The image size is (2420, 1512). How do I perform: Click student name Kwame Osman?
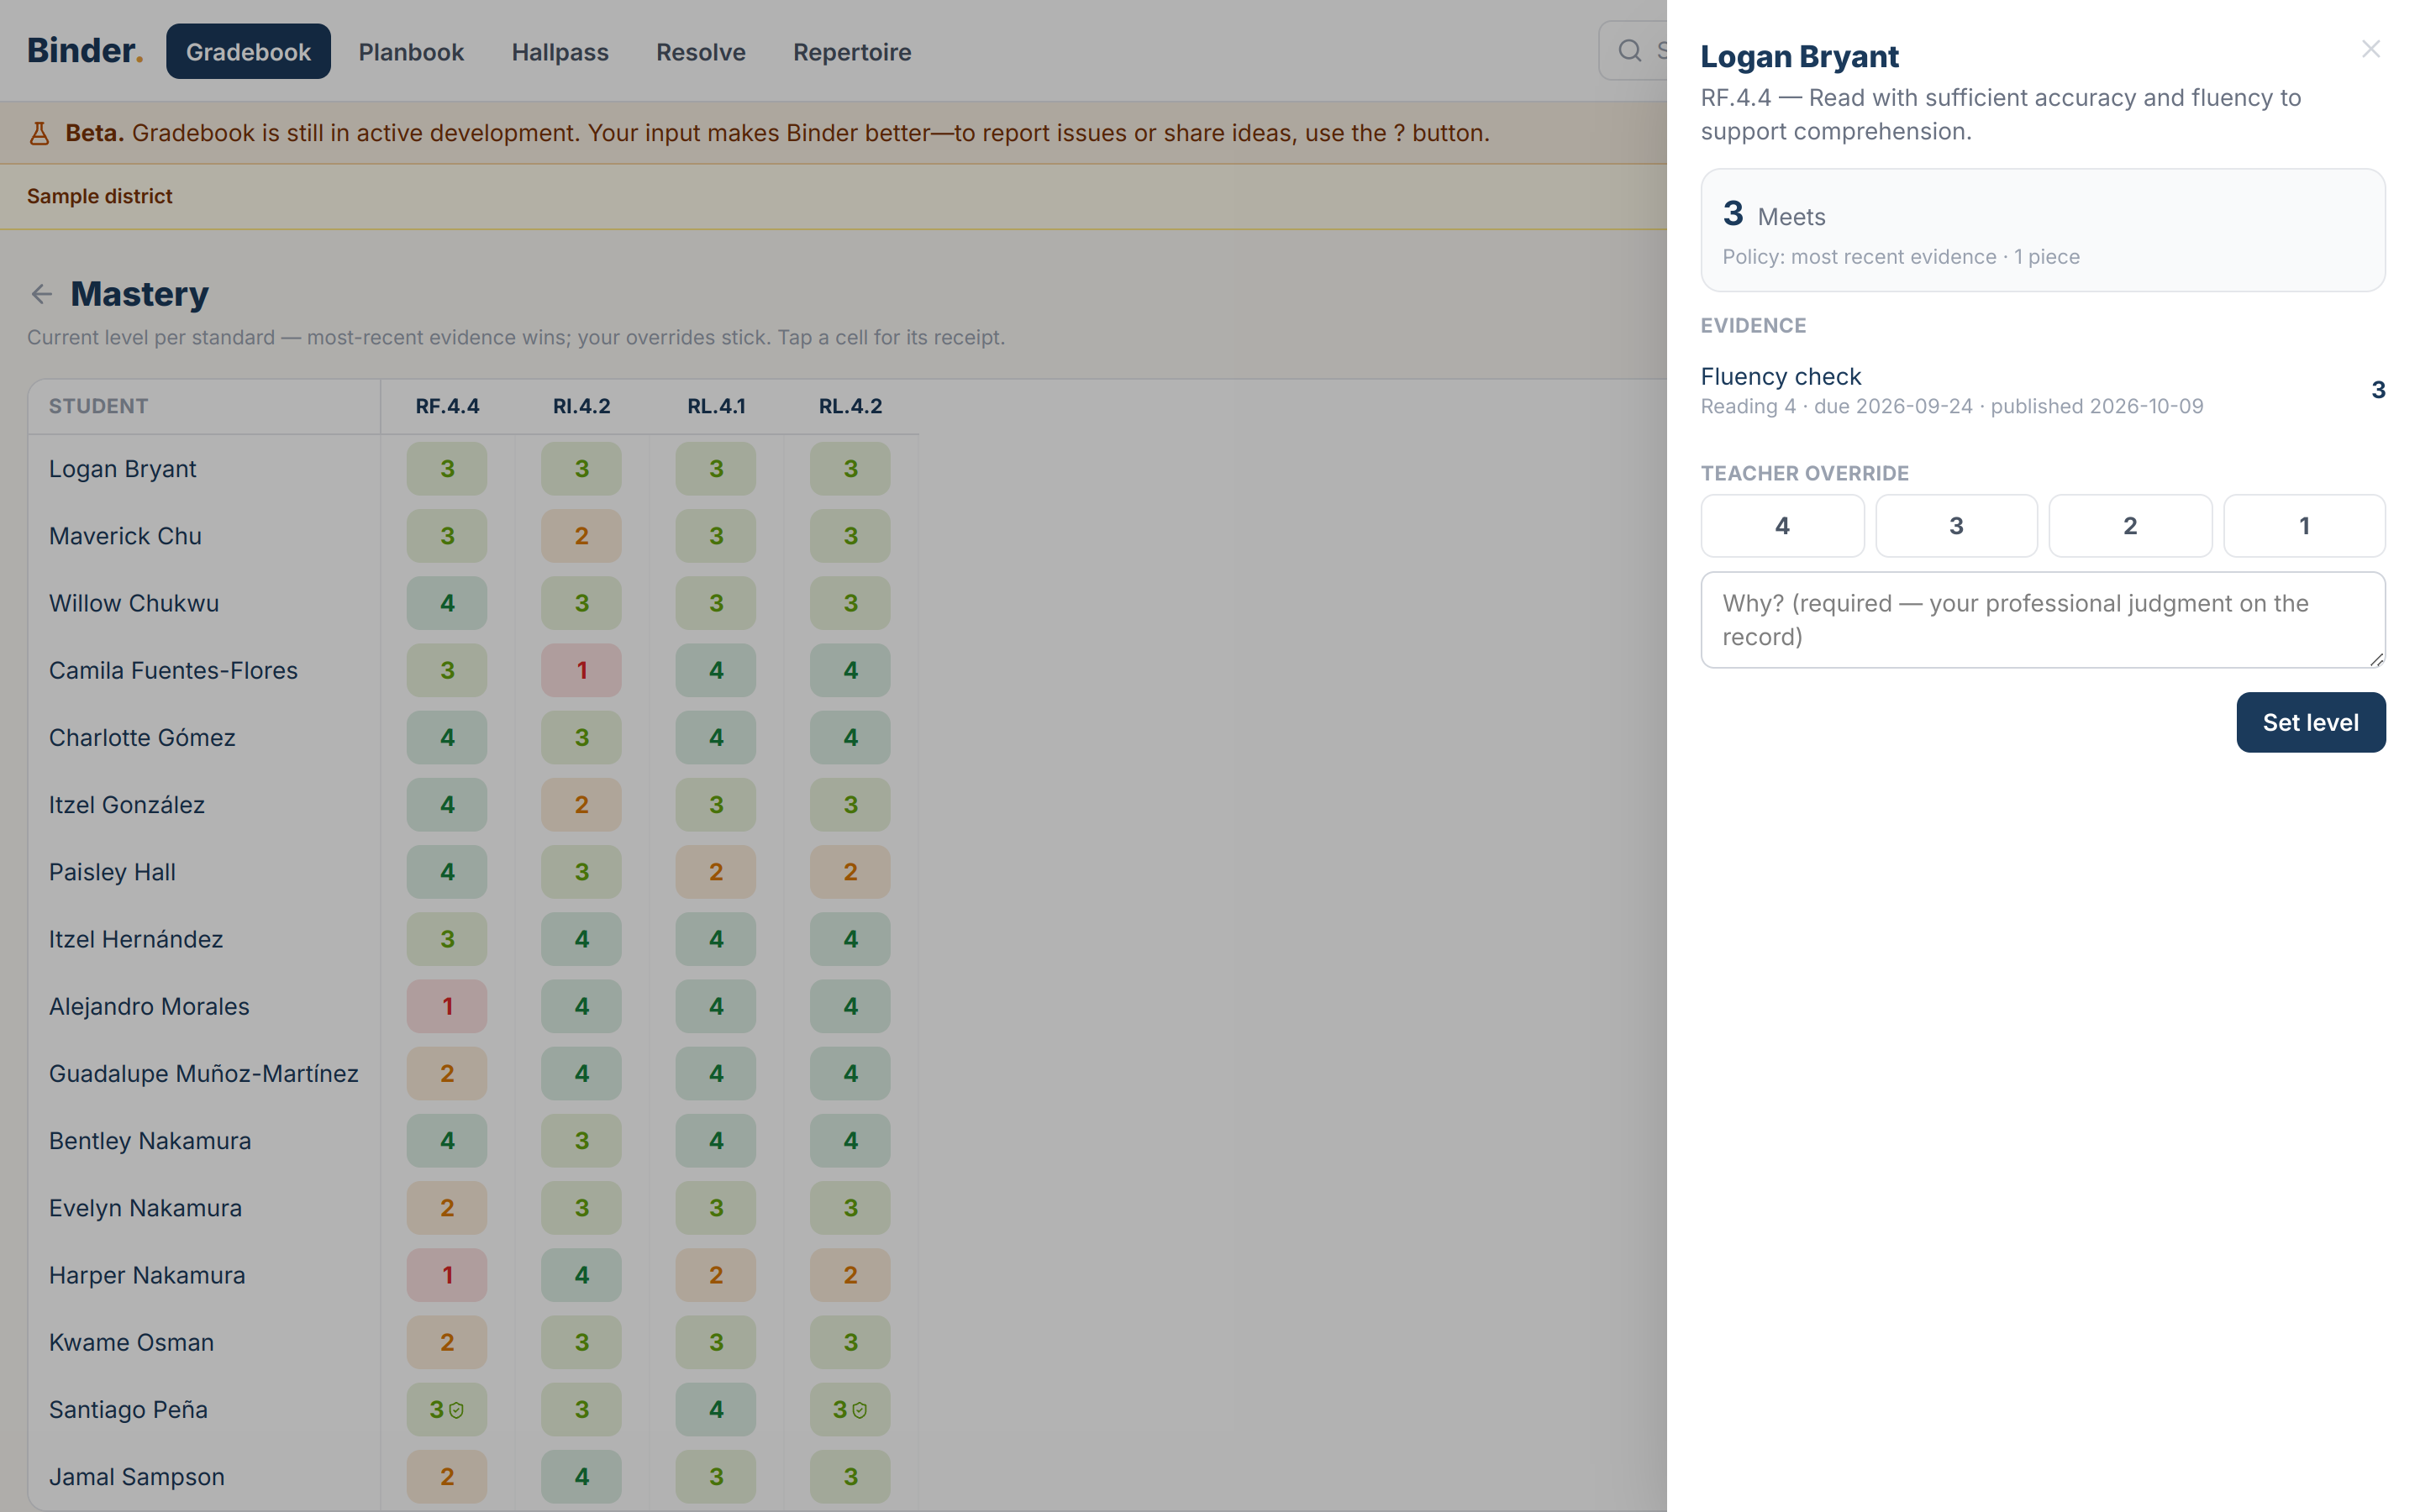pyautogui.click(x=131, y=1342)
